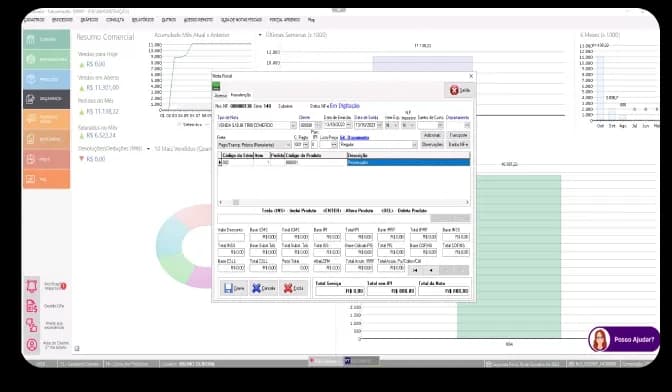
Task: Click the Dados NF-e button
Action: click(458, 145)
